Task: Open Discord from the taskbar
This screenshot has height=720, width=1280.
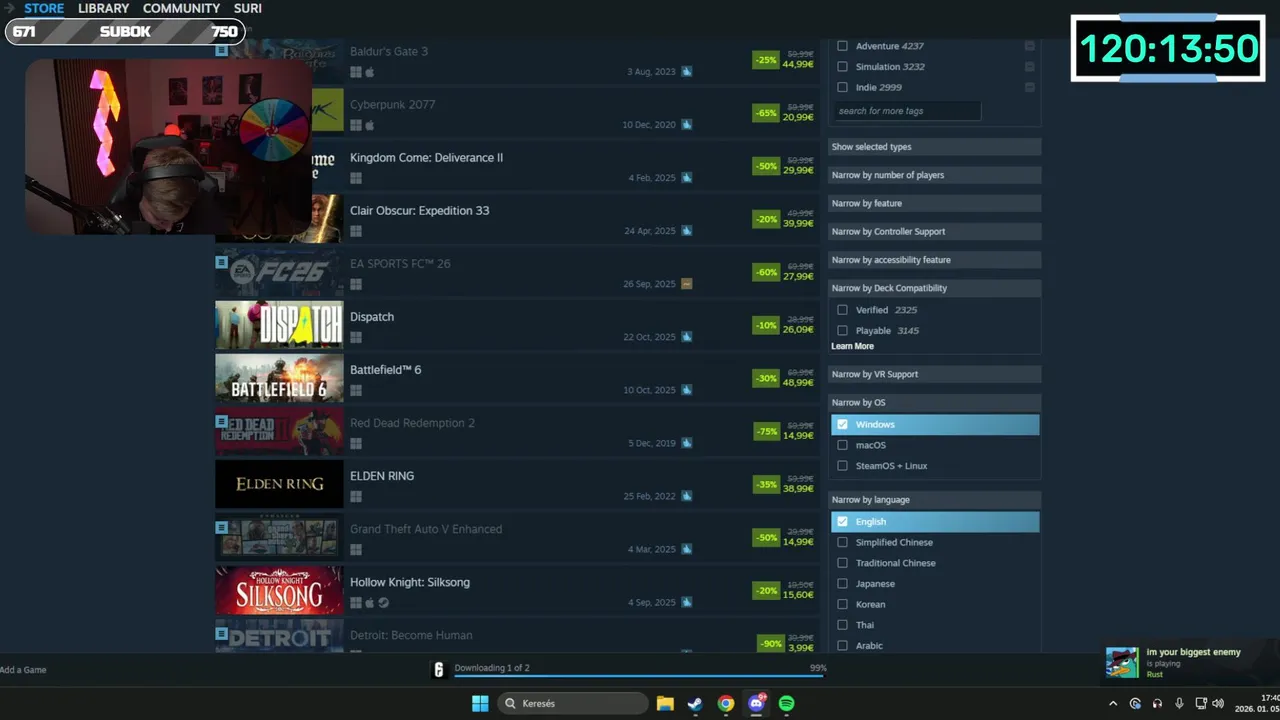Action: pos(757,704)
